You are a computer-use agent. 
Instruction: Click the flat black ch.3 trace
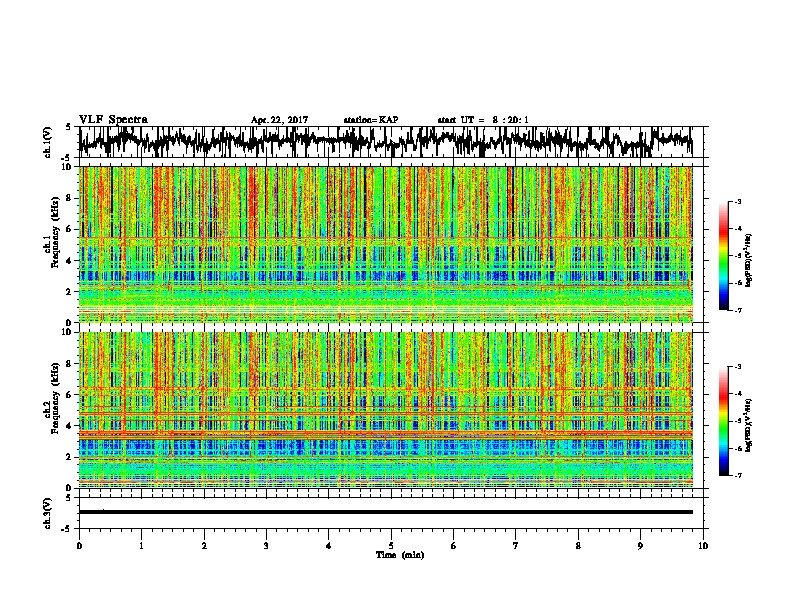click(385, 512)
